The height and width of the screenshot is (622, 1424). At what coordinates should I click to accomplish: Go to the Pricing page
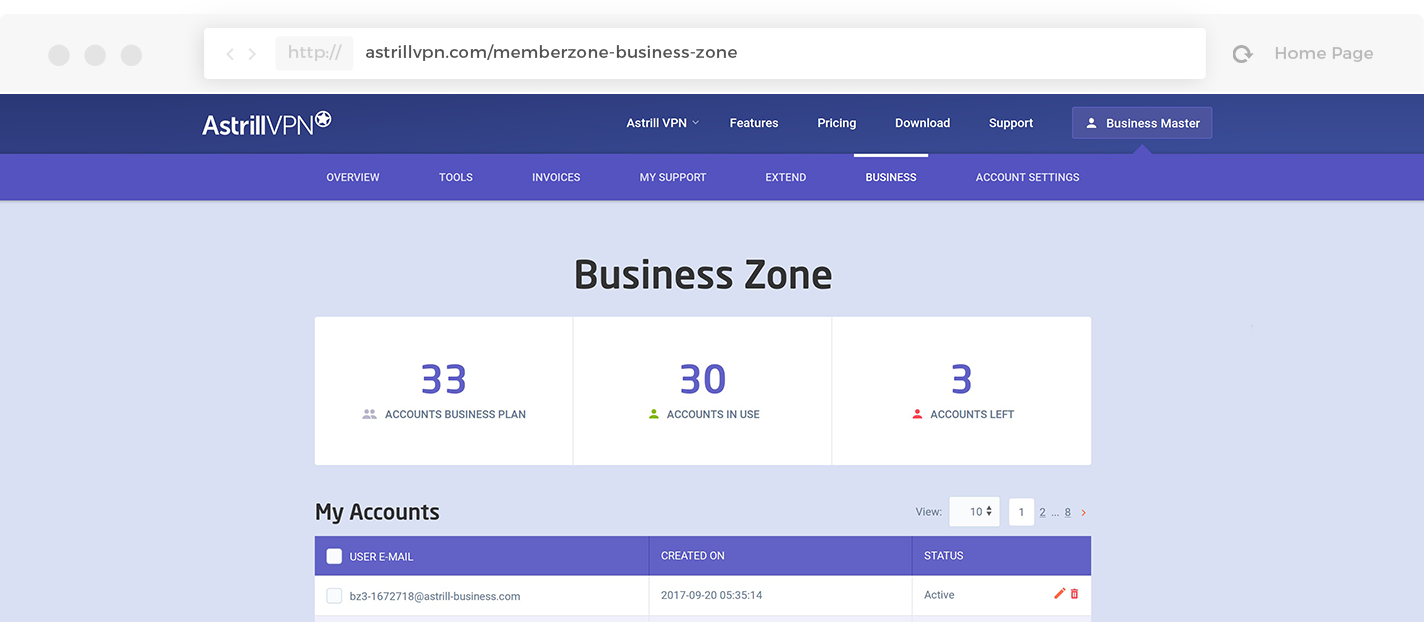[836, 123]
